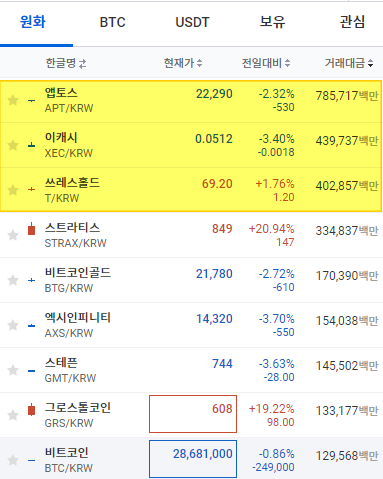Image resolution: width=383 pixels, height=479 pixels.
Task: Click the -0.86% change value
Action: 276,454
